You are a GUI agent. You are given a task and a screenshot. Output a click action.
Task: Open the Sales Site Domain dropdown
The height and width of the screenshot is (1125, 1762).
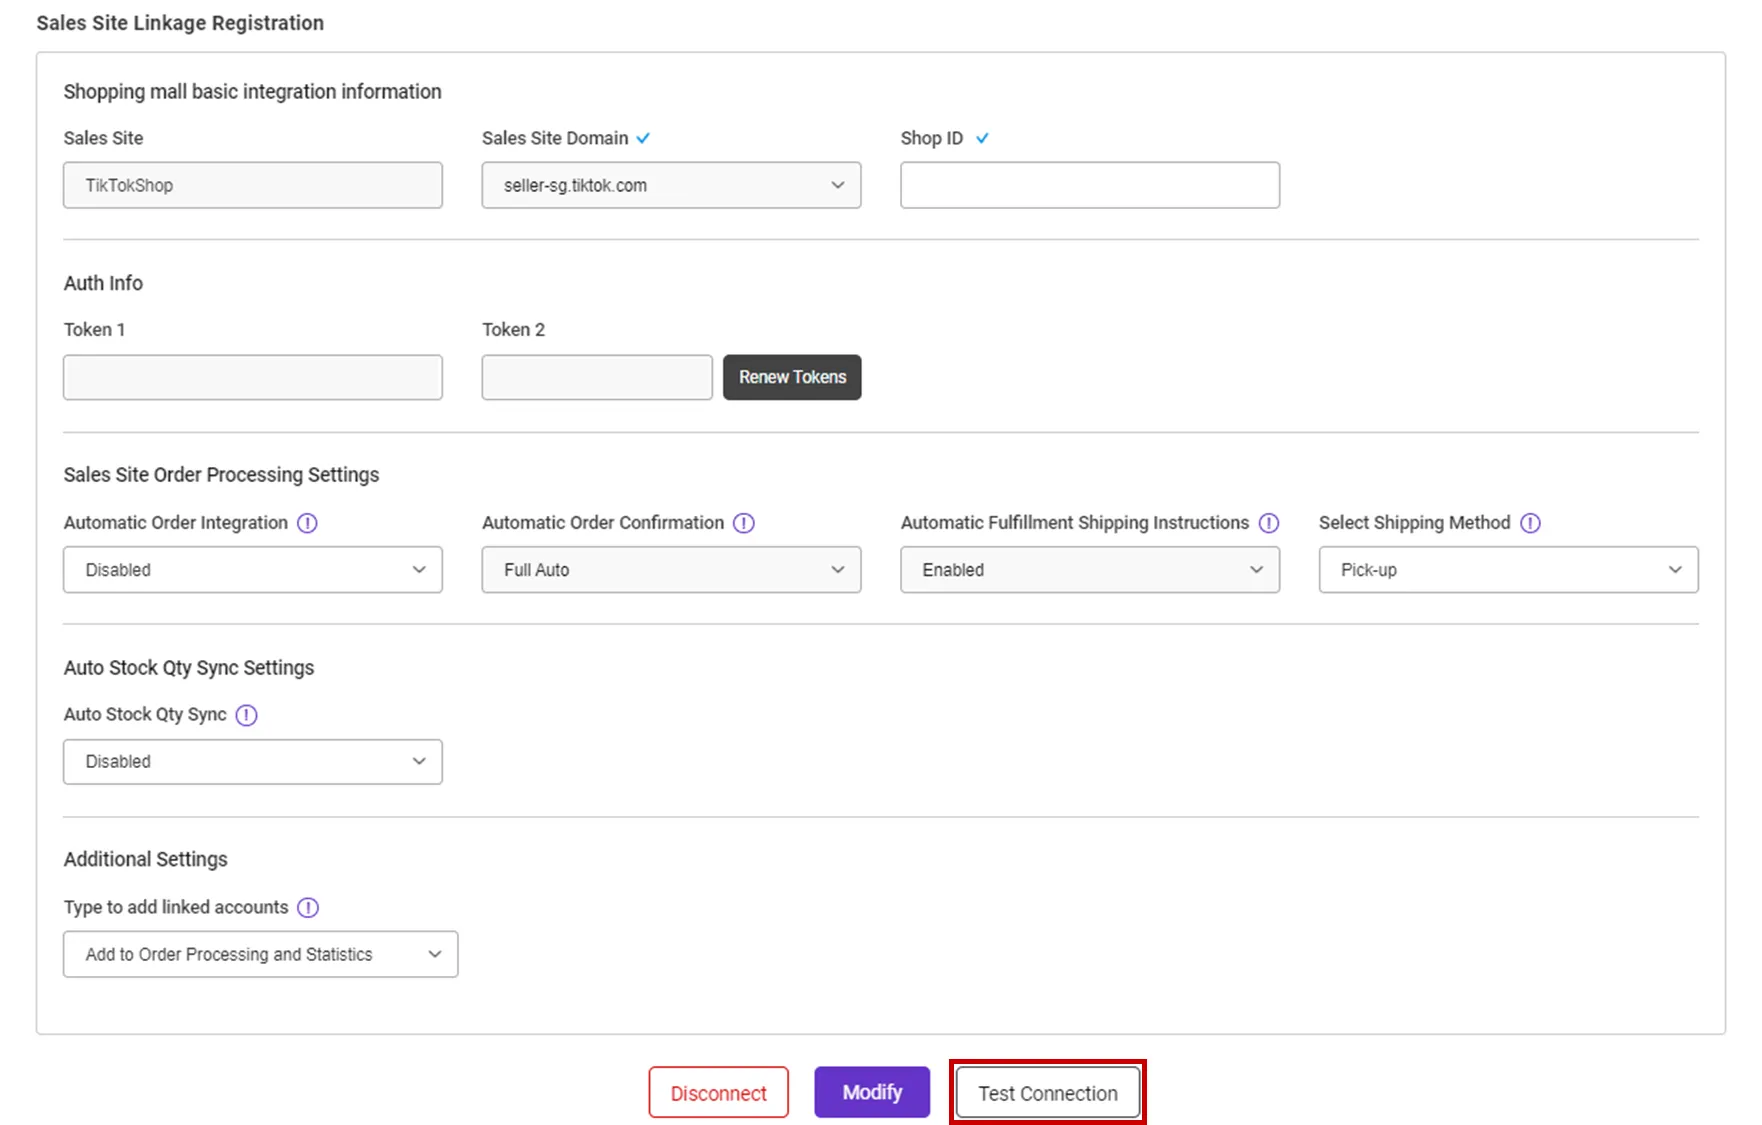pos(671,185)
